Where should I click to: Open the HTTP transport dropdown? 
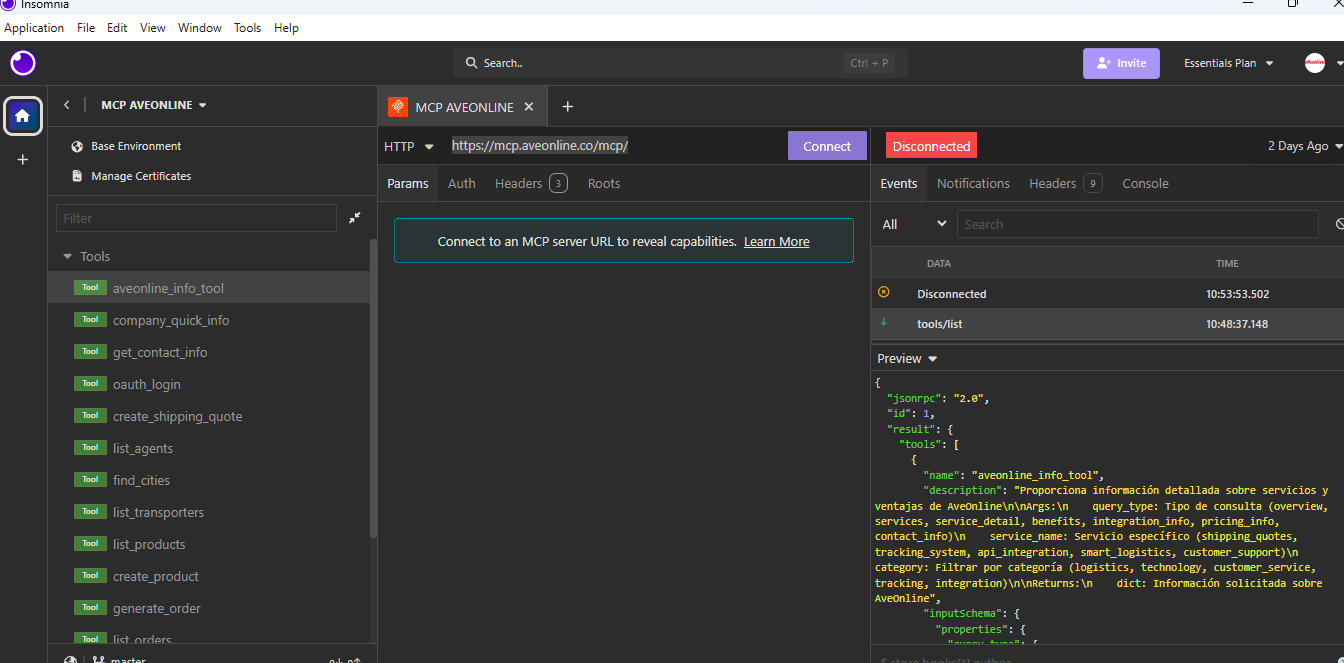coord(409,146)
